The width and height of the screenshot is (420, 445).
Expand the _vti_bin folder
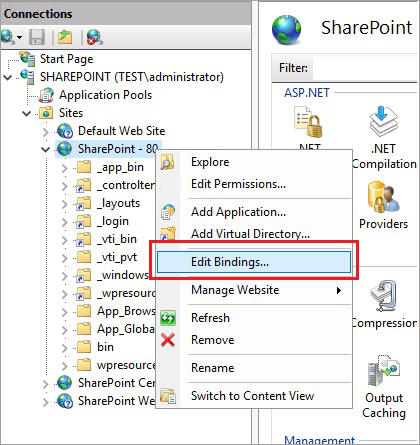click(65, 240)
